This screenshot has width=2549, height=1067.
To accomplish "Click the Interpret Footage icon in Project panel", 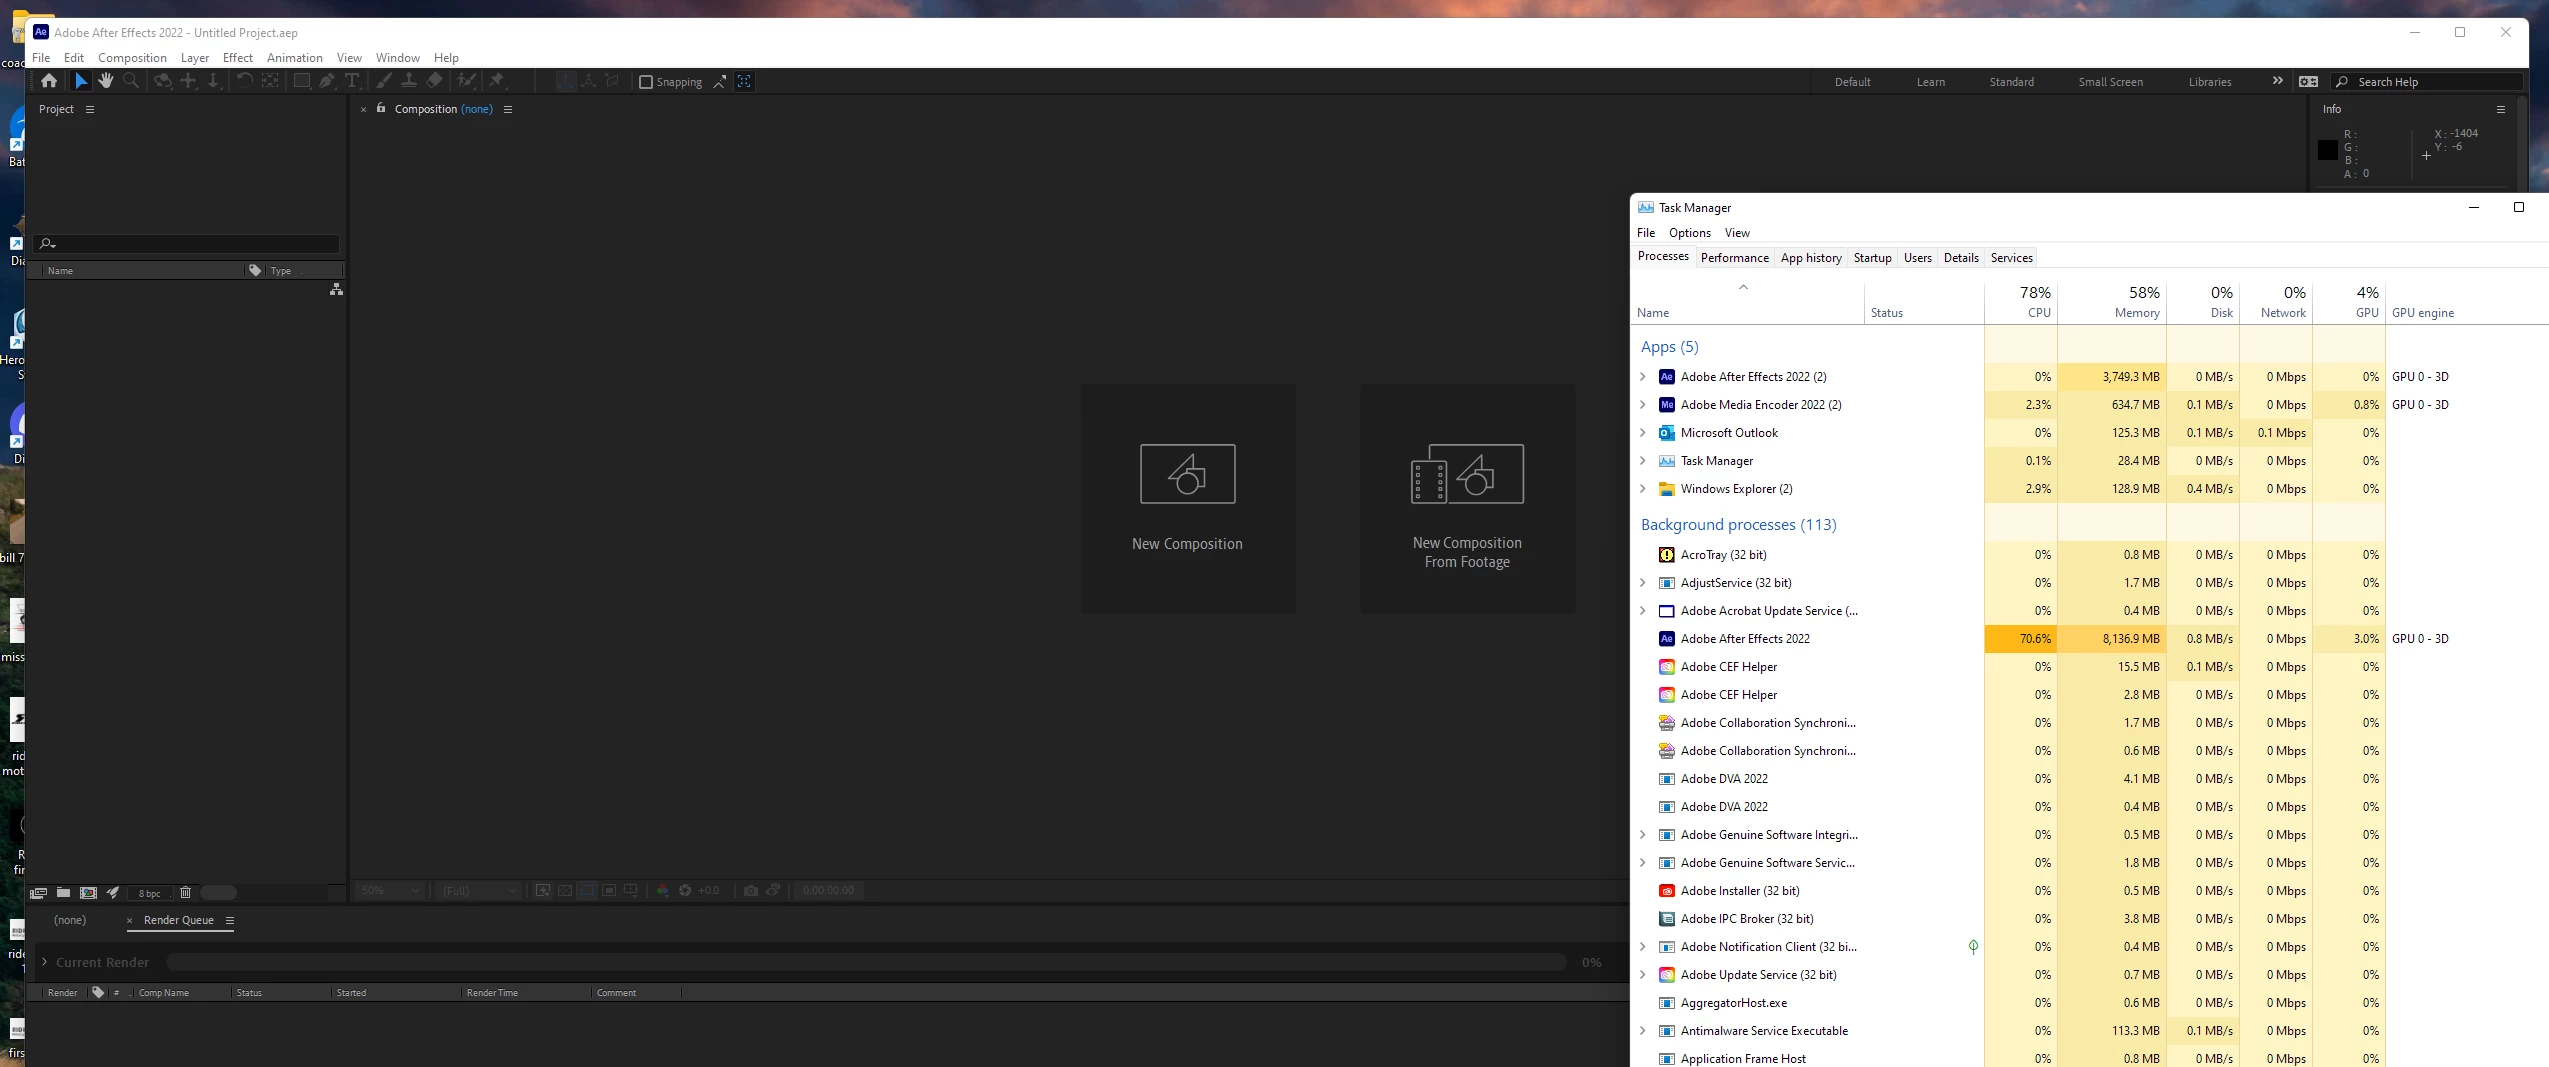I will [x=38, y=893].
